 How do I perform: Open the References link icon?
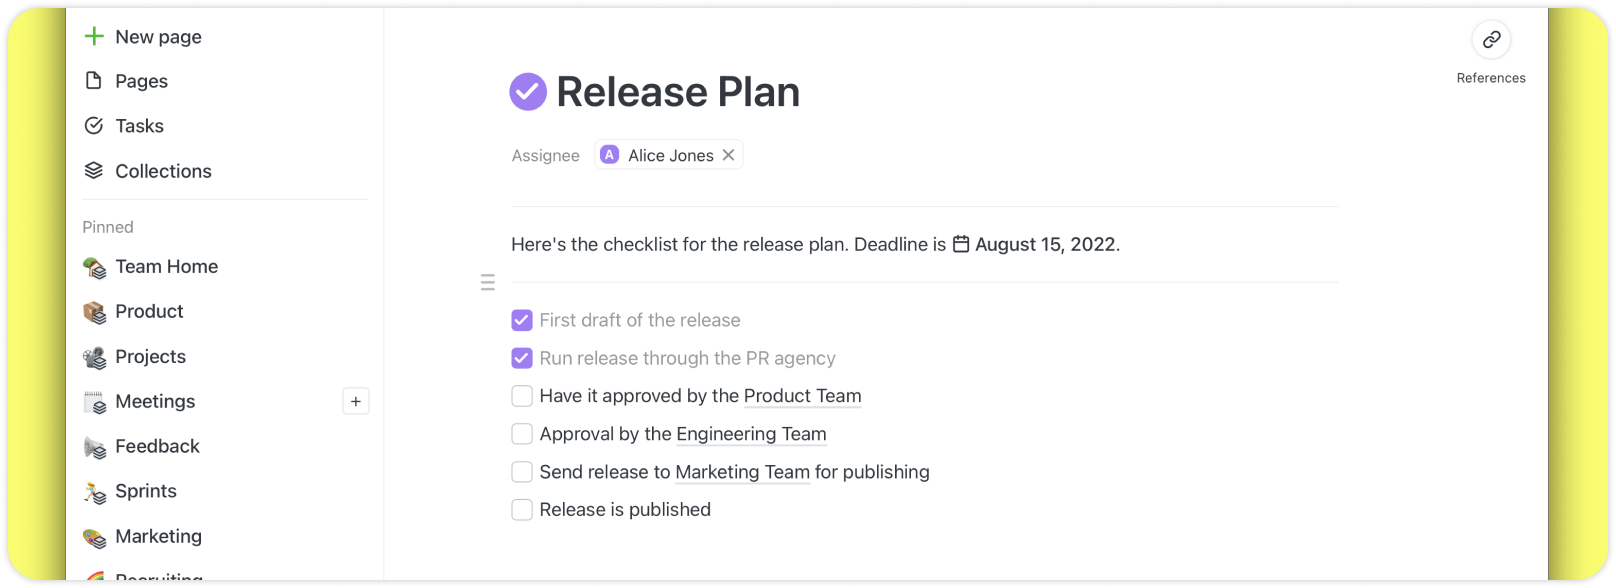(x=1491, y=40)
